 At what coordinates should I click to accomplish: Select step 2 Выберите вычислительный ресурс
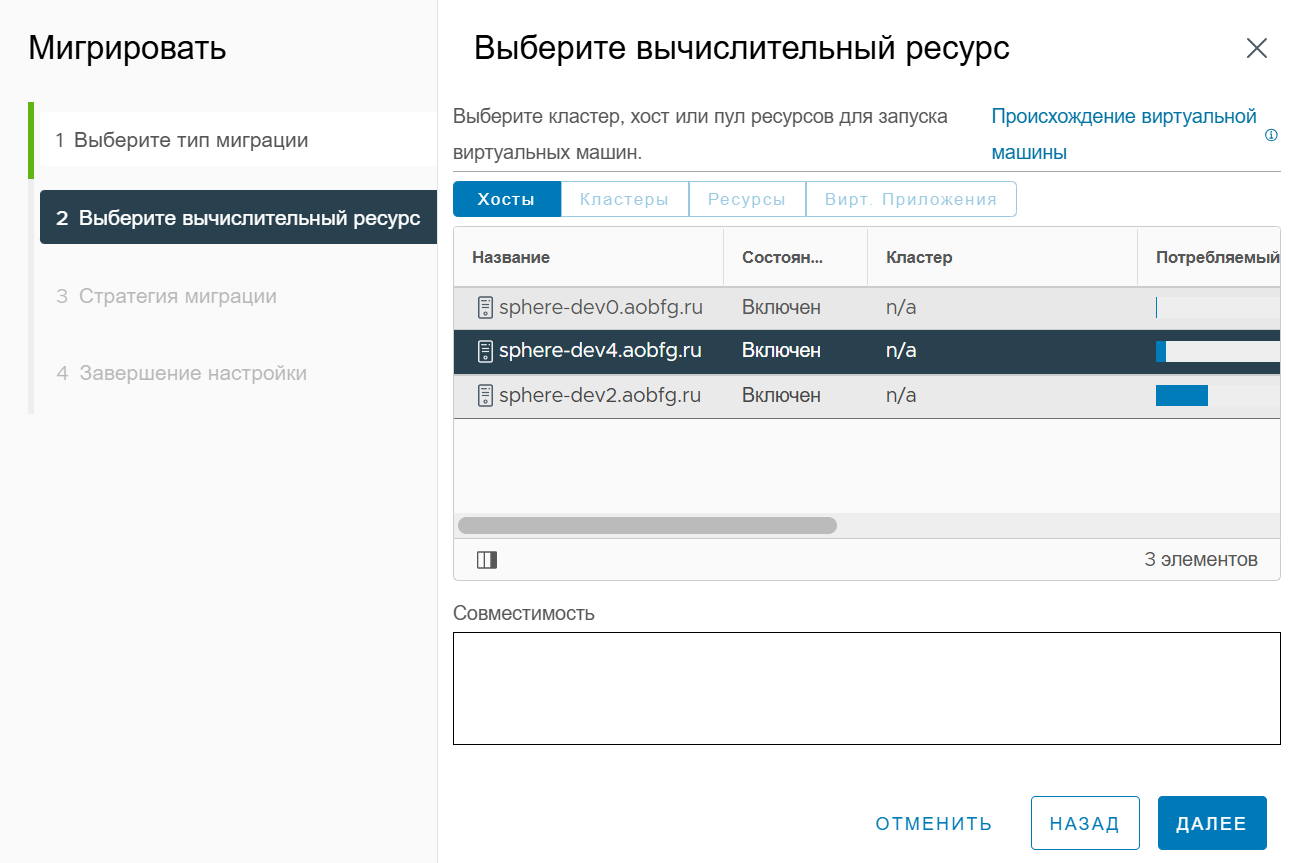coord(238,218)
